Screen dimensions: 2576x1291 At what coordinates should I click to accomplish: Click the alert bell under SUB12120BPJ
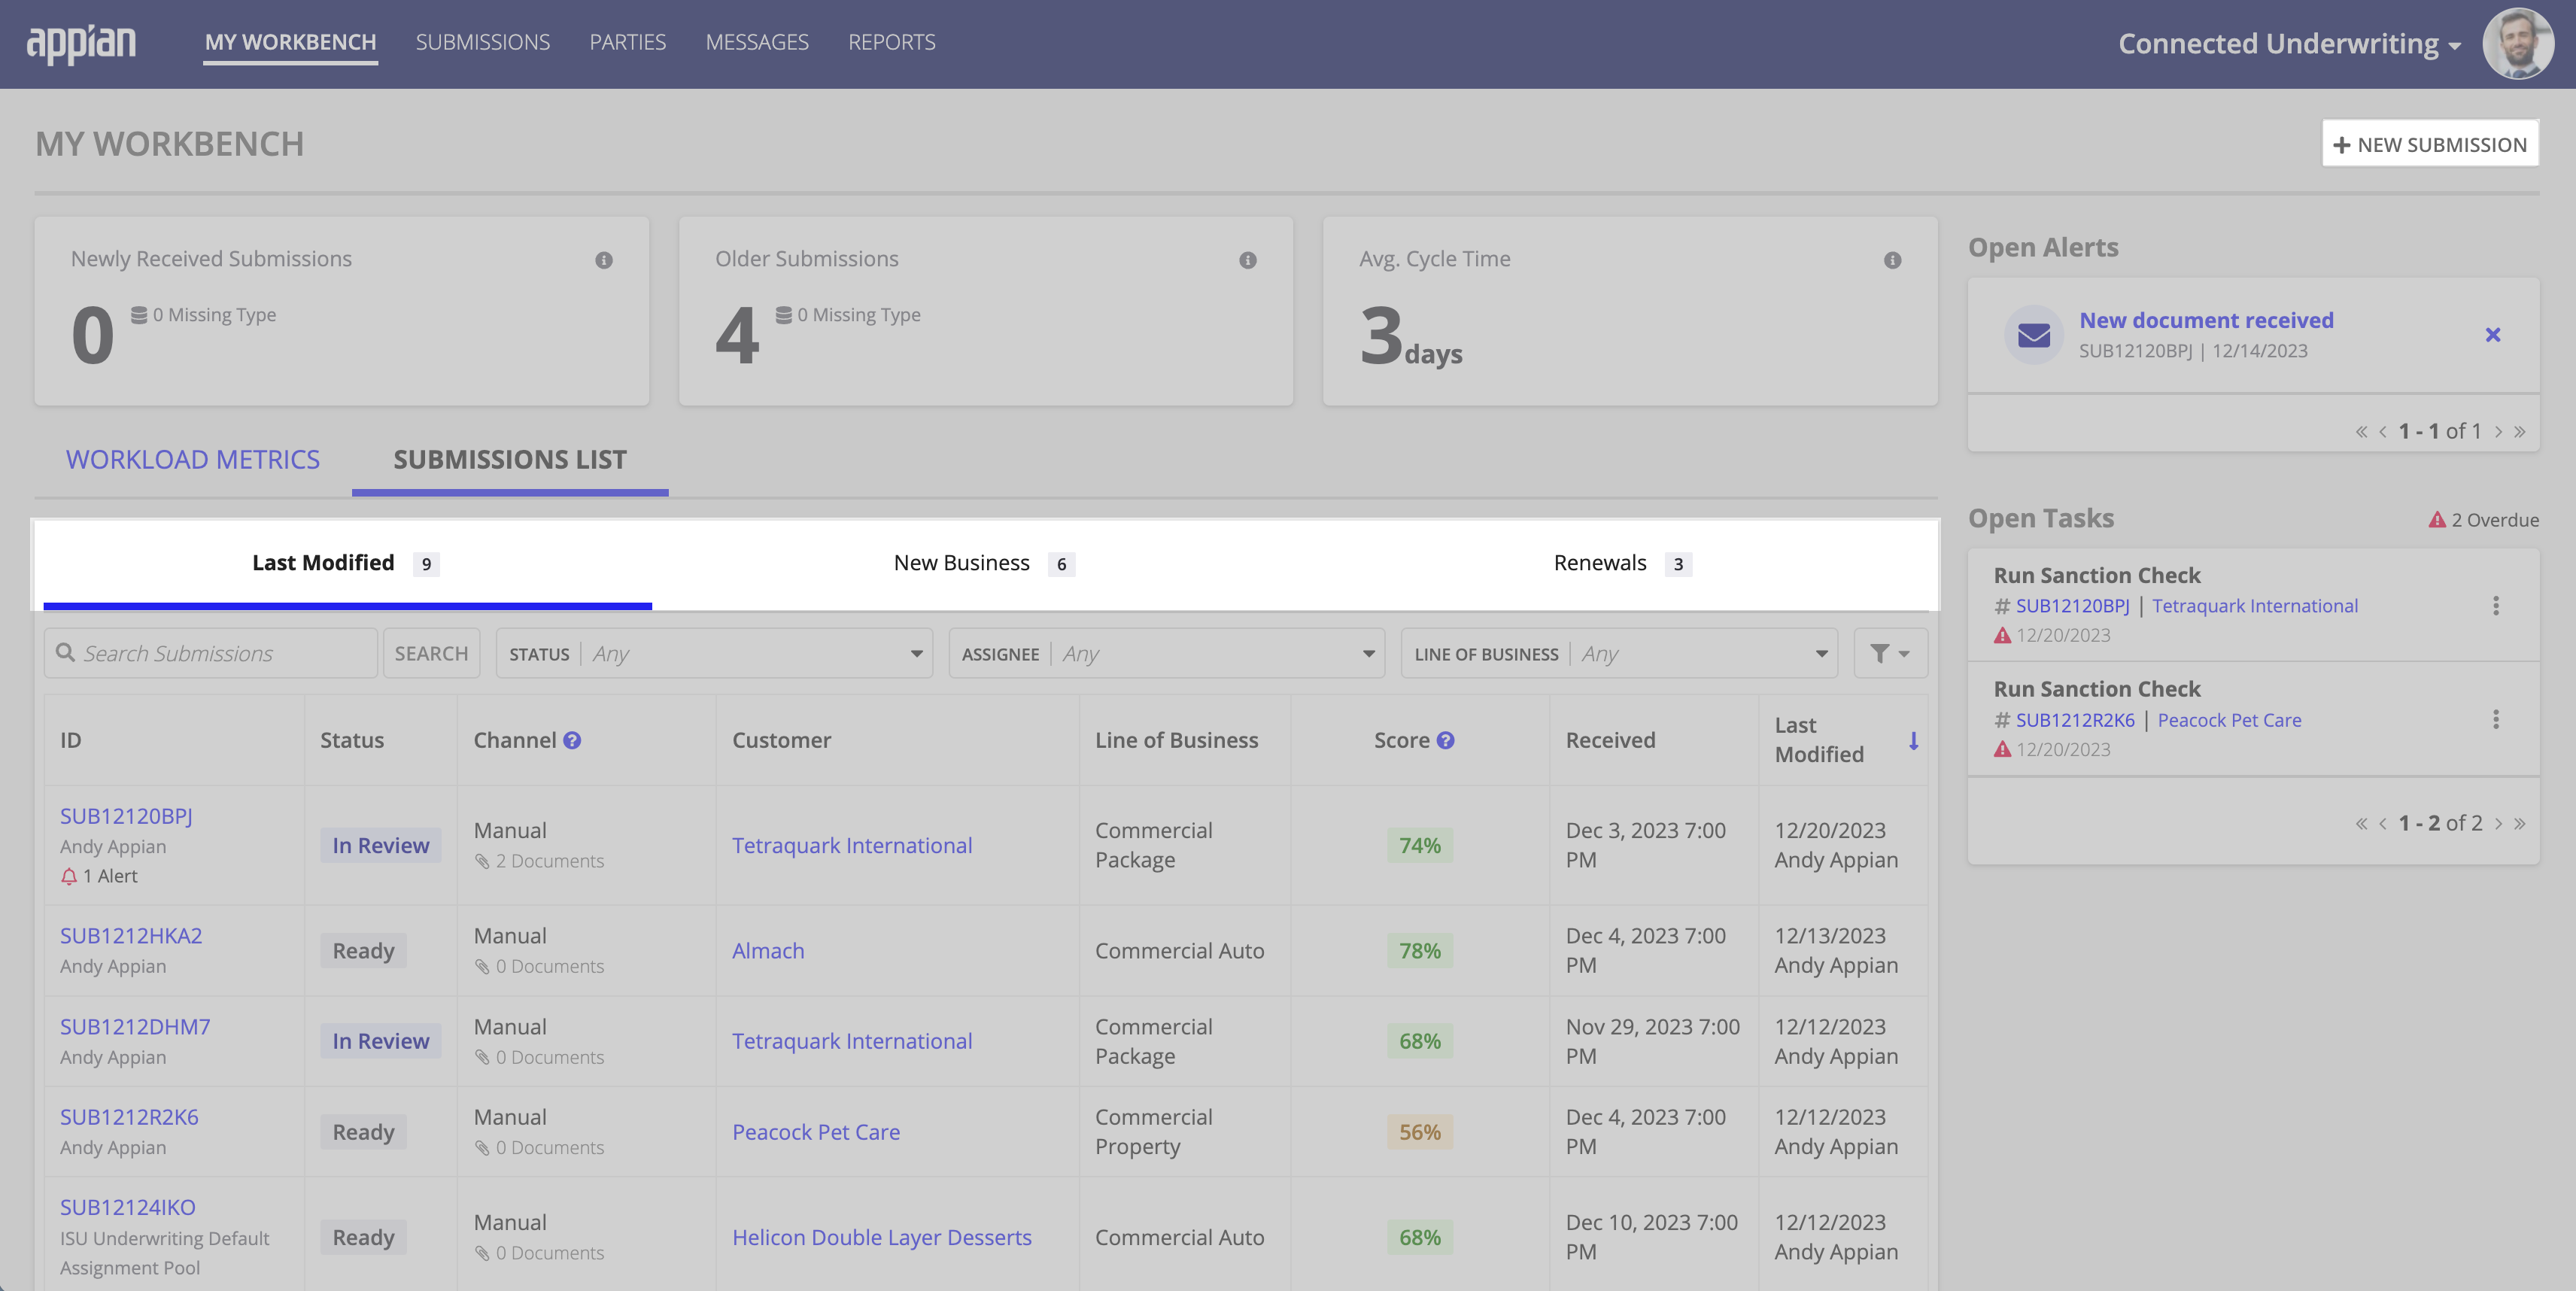69,877
